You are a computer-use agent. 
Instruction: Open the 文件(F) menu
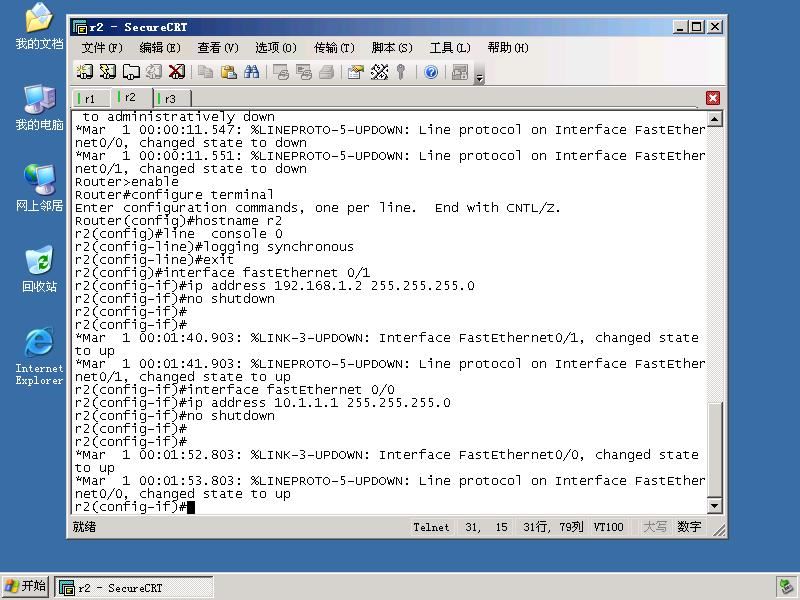(x=102, y=48)
